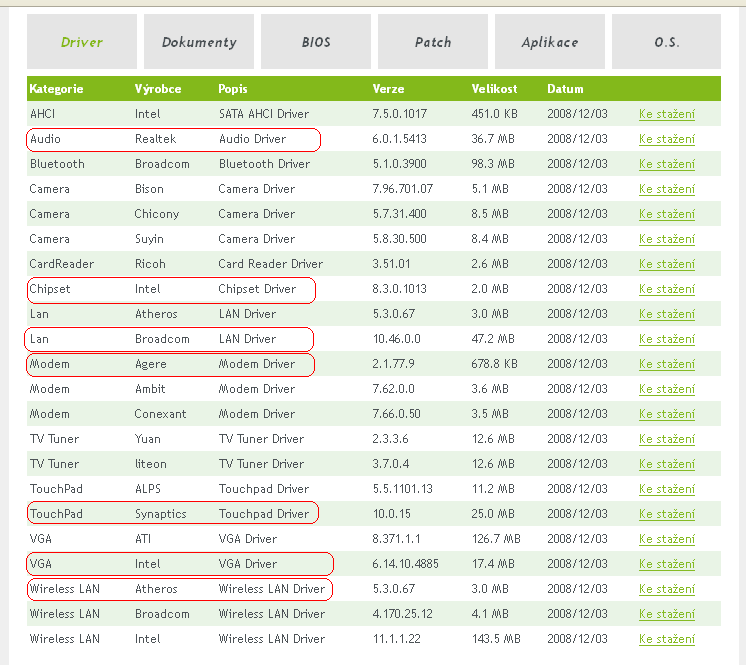This screenshot has width=746, height=665.
Task: Click the CardReader category cell
Action: pos(62,264)
